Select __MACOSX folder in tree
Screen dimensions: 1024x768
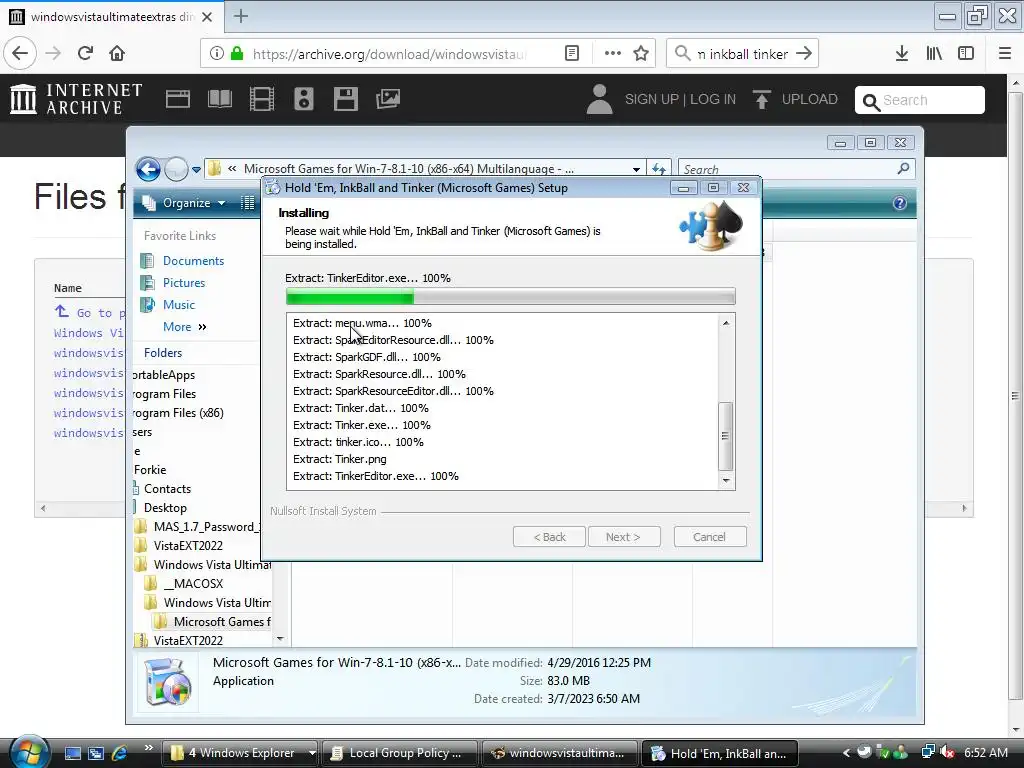pyautogui.click(x=193, y=584)
